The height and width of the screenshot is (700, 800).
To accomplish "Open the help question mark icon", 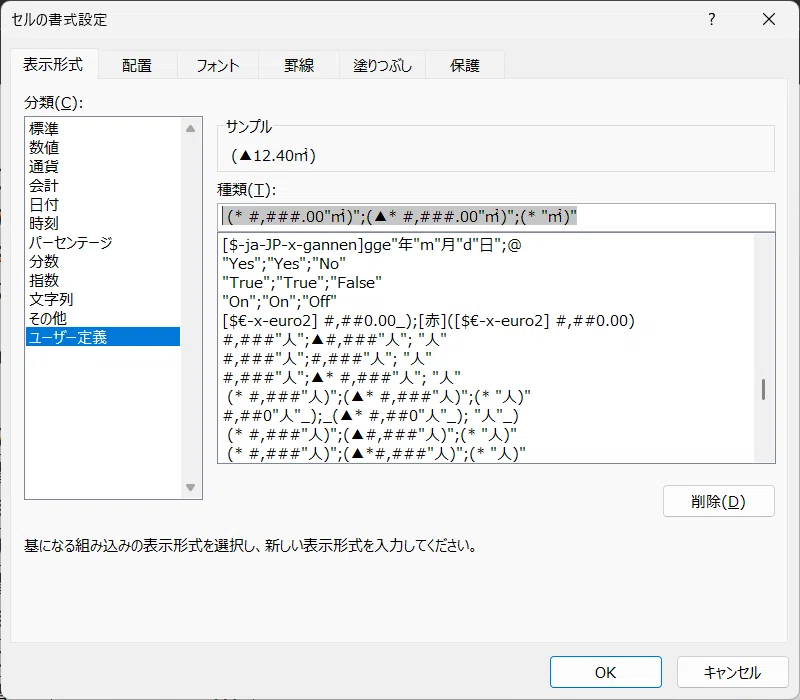I will pyautogui.click(x=712, y=20).
